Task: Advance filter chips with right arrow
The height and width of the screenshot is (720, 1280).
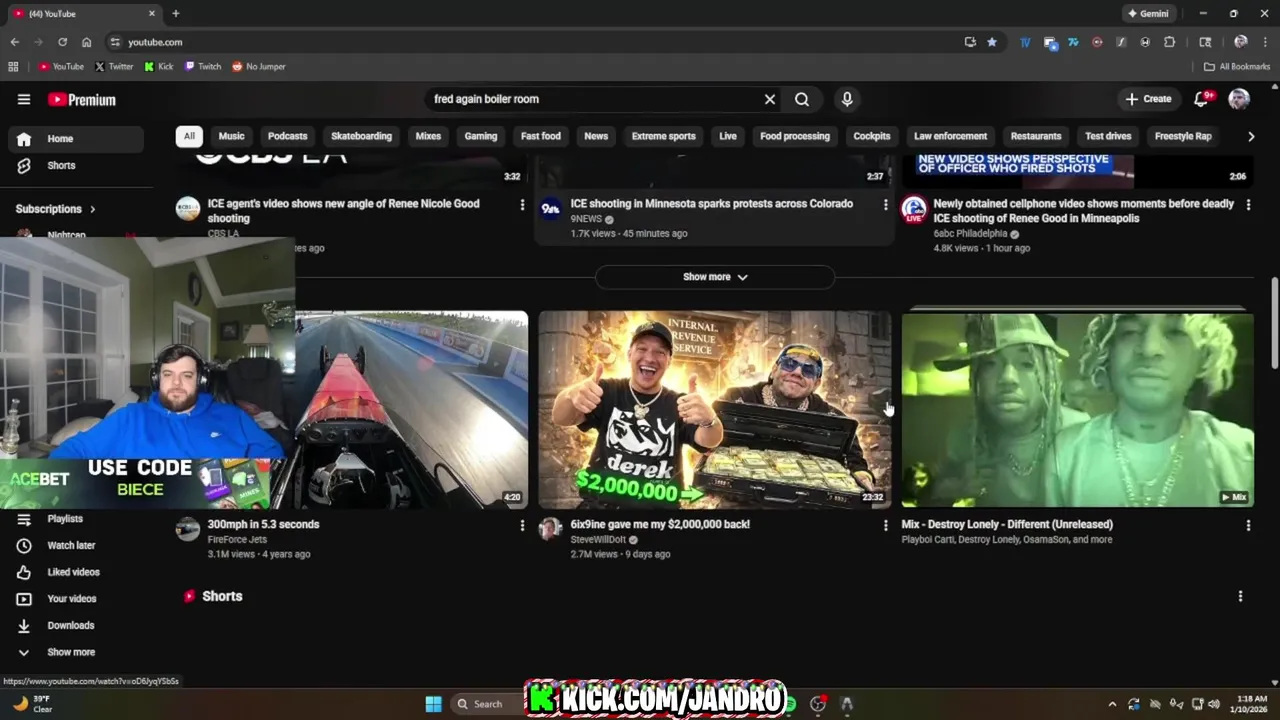Action: [1251, 136]
